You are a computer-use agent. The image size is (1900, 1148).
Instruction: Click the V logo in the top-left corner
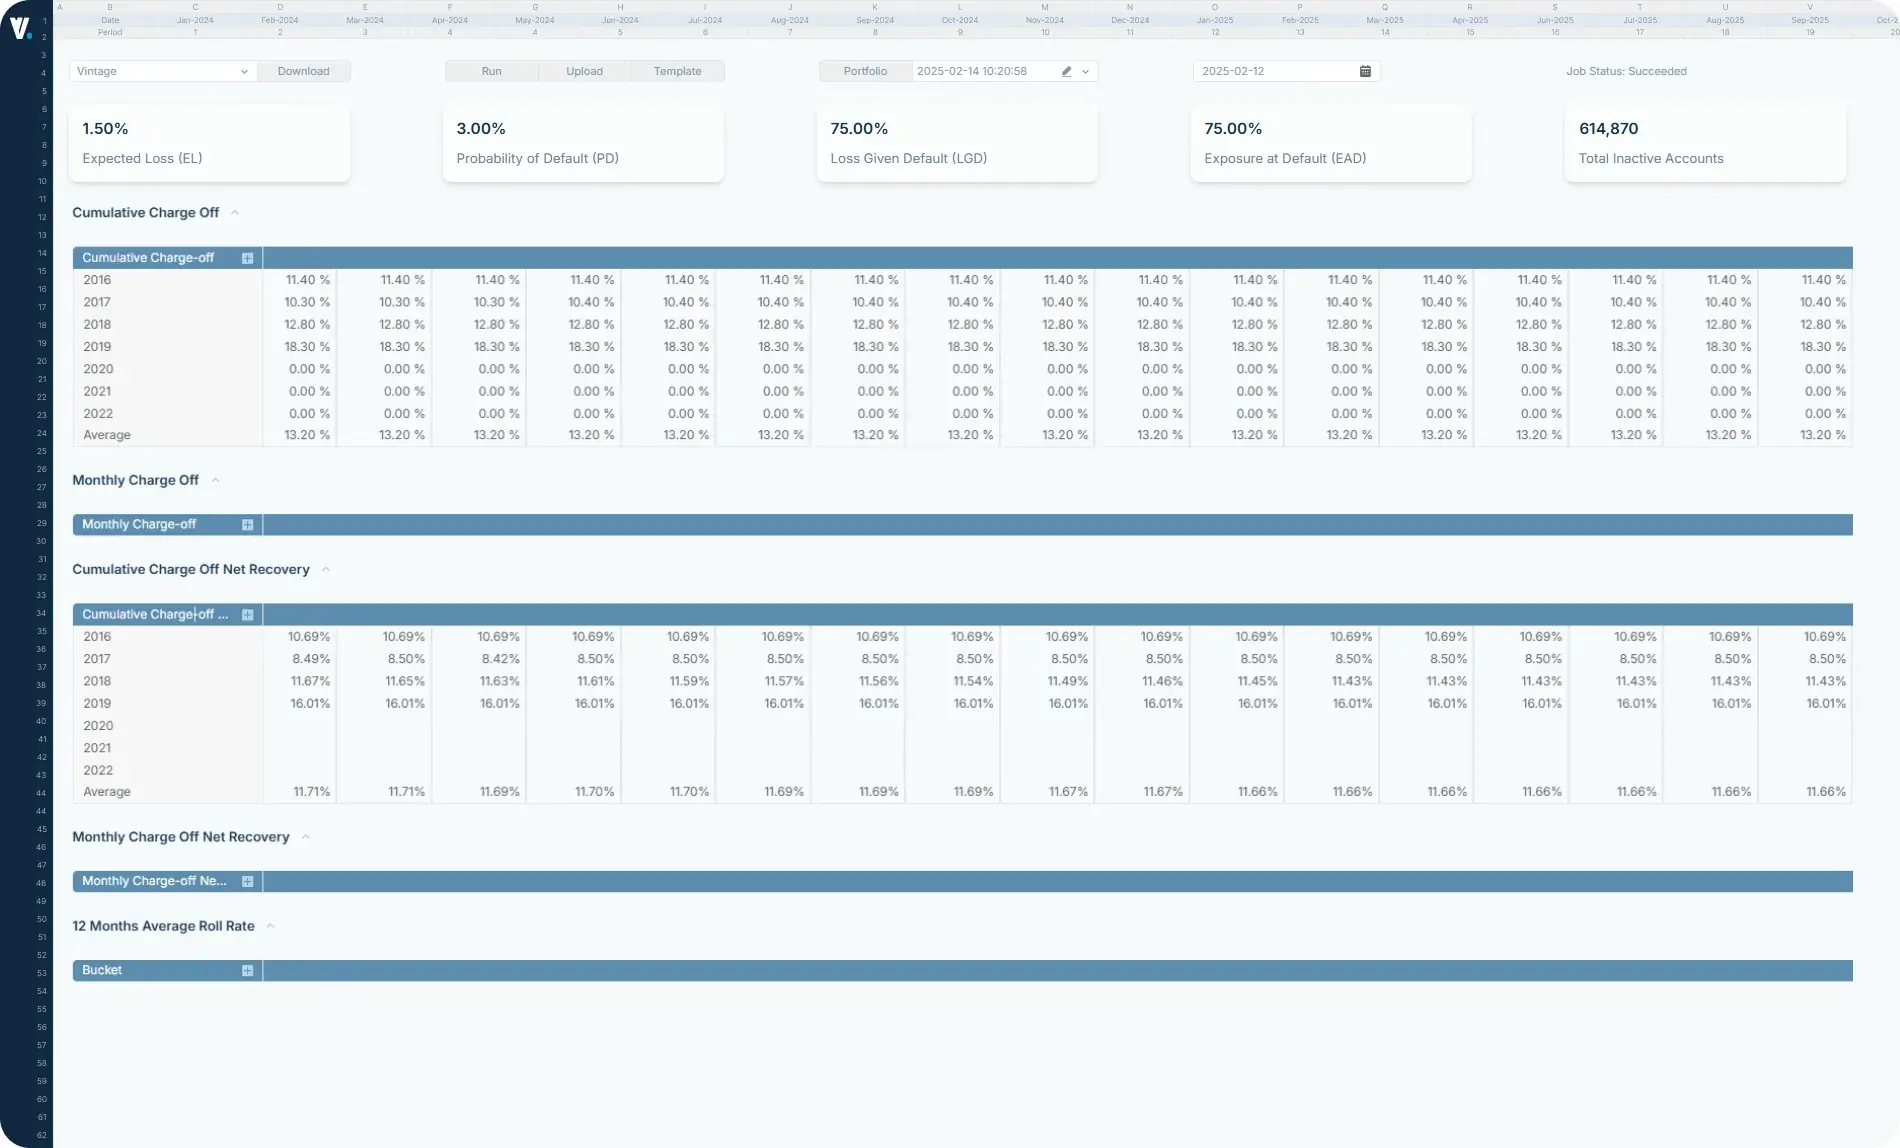[x=20, y=25]
